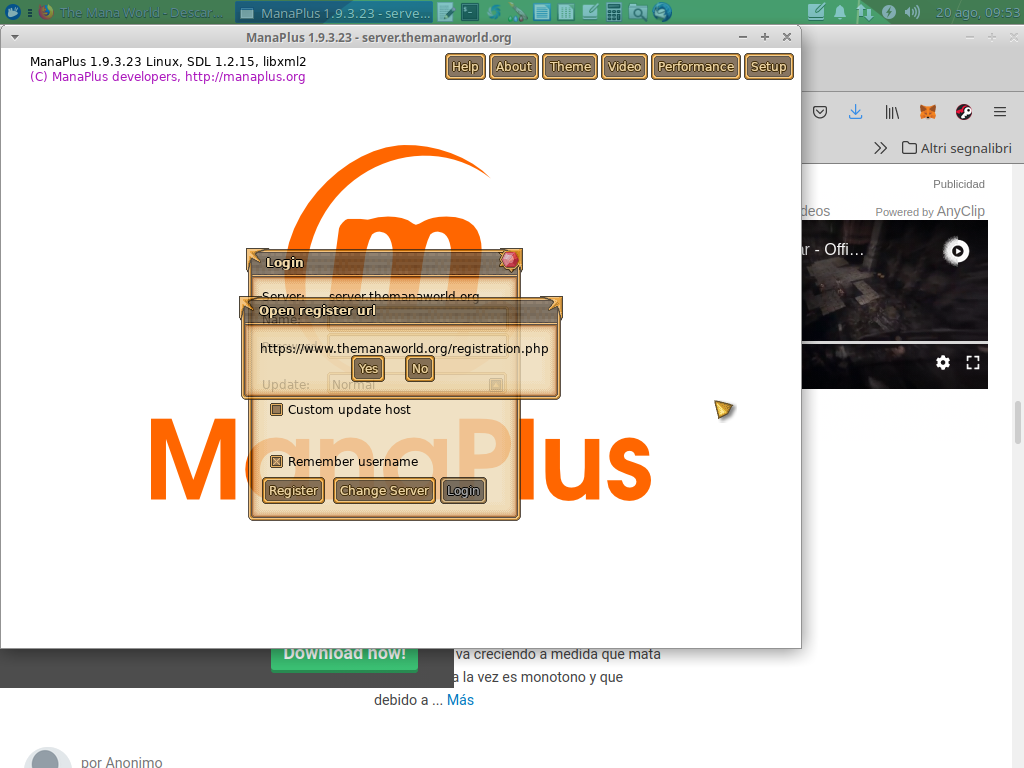Open Performance settings

tap(696, 67)
